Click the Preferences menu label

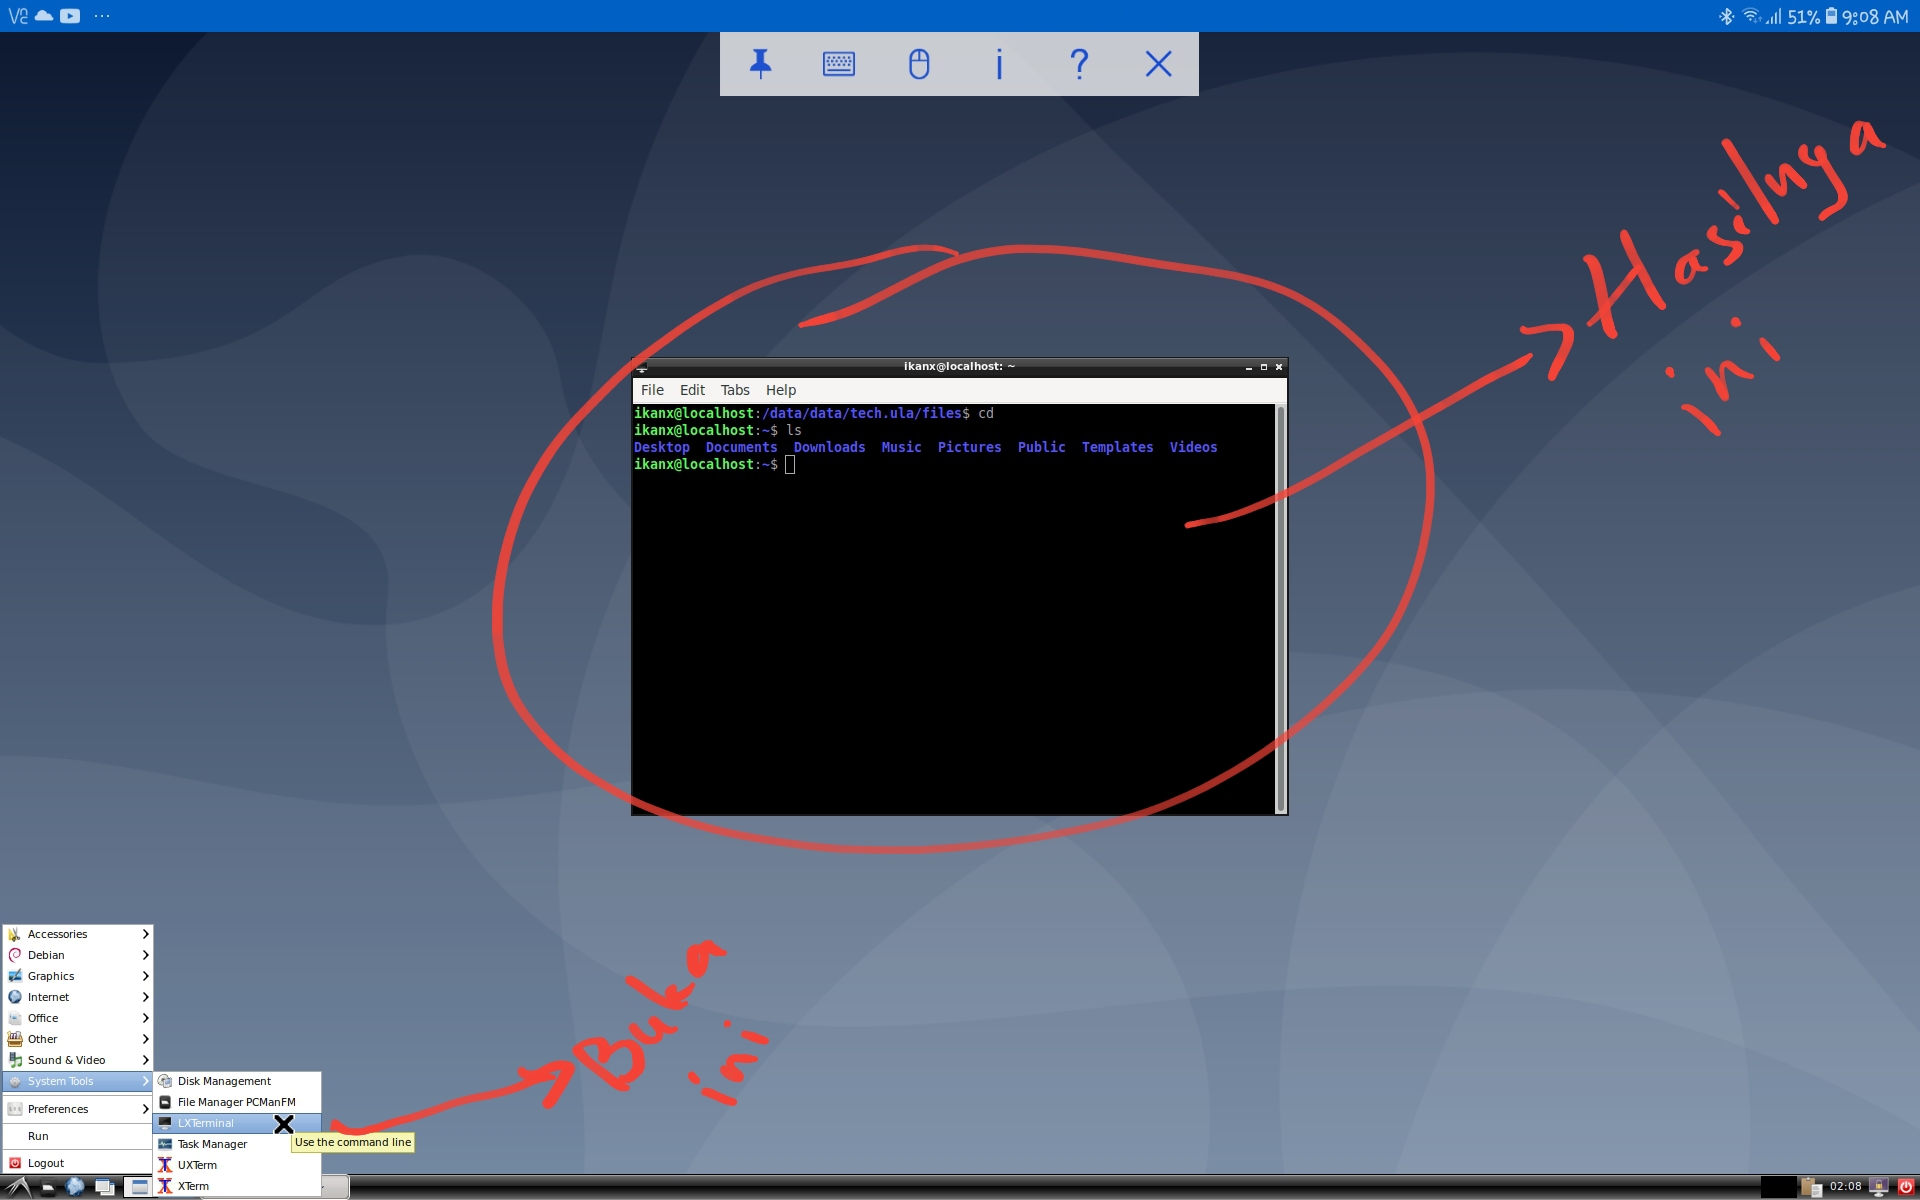click(58, 1109)
